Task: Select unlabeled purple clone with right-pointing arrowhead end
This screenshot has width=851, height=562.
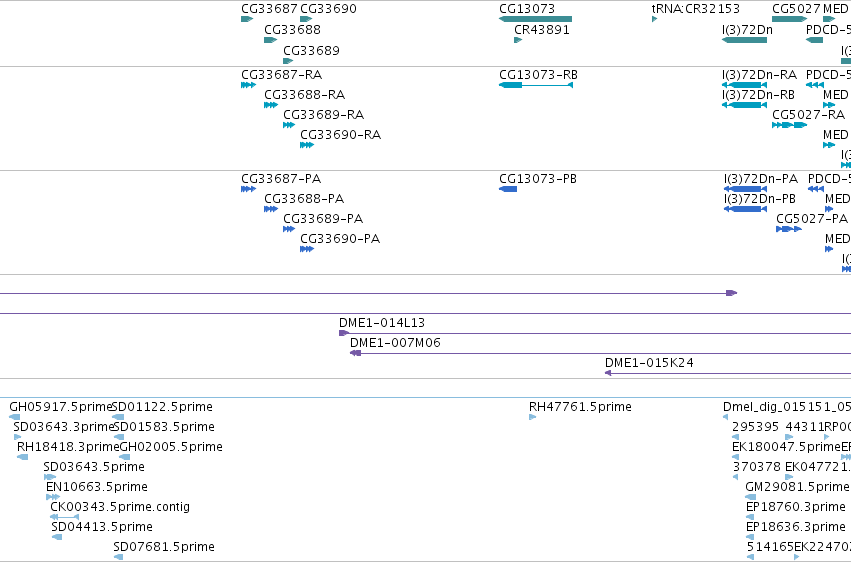Action: (x=369, y=293)
